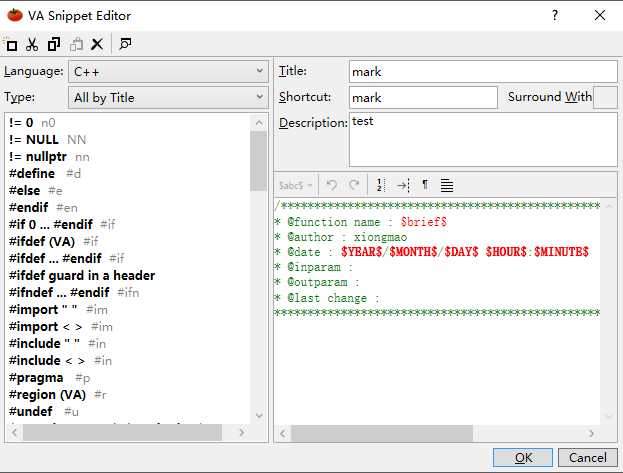623x473 pixels.
Task: Select the '#import " "' snippet
Action: tap(58, 310)
